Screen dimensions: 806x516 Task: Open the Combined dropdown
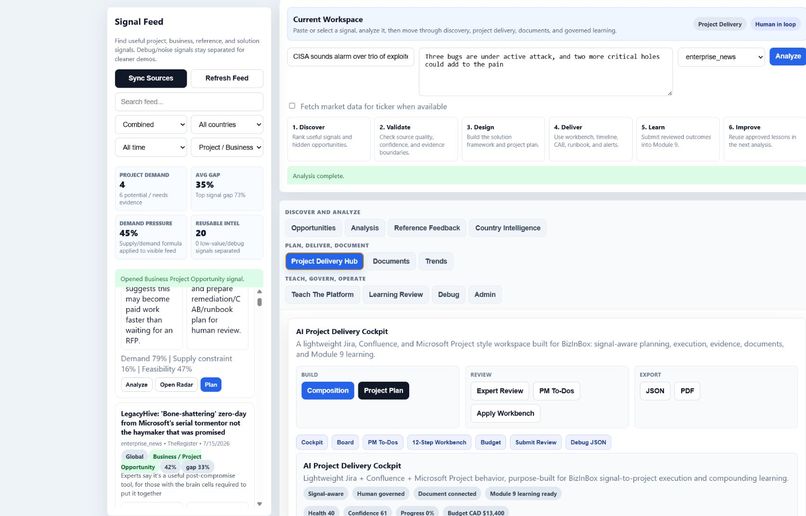coord(151,124)
